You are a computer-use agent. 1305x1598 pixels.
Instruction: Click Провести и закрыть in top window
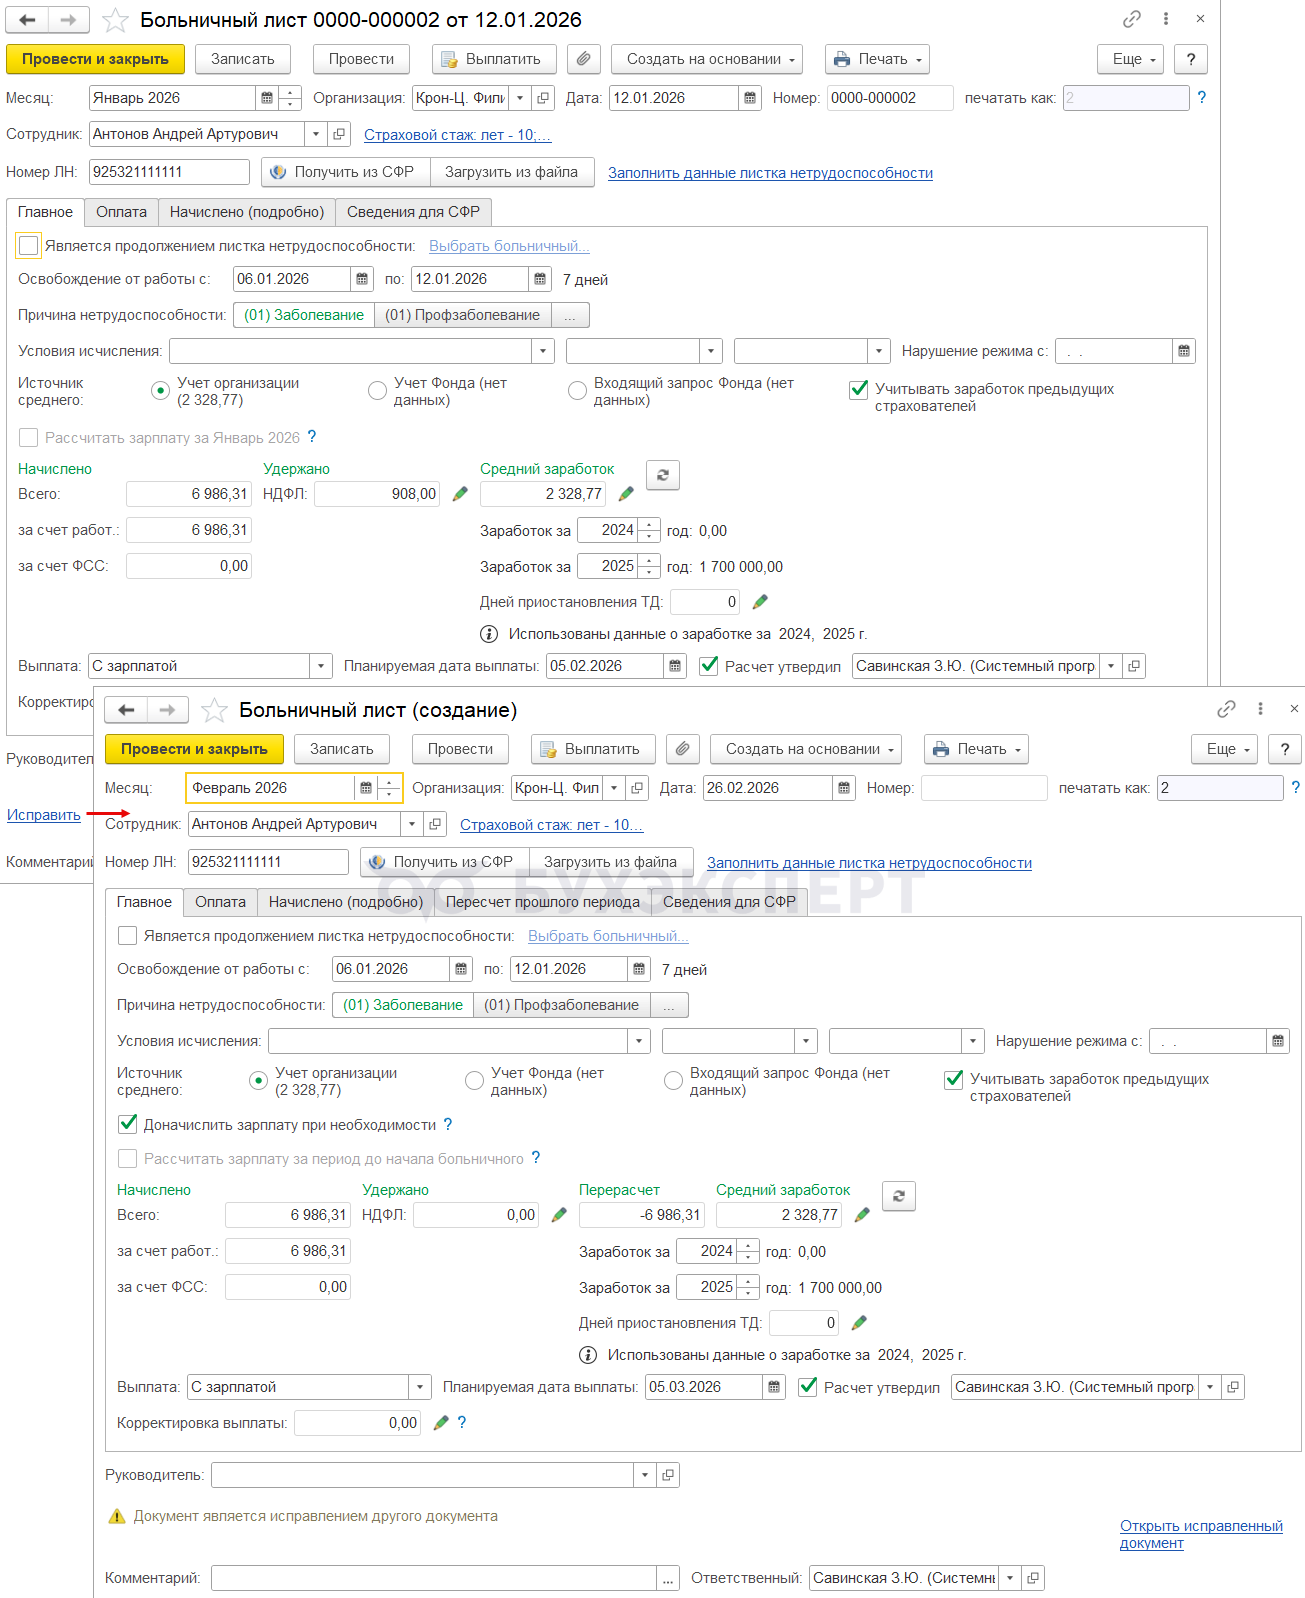(x=95, y=59)
